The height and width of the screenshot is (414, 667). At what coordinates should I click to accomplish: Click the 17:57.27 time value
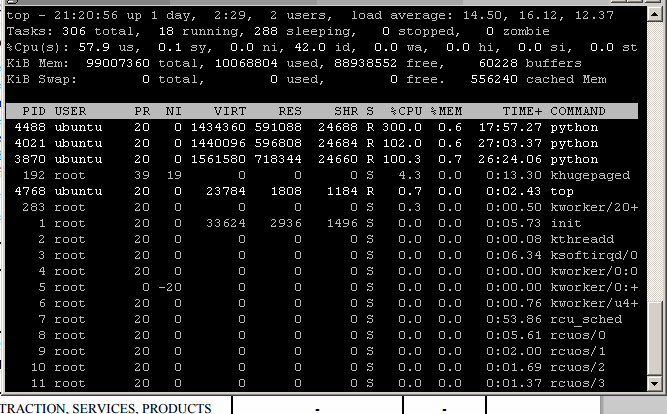pyautogui.click(x=510, y=127)
